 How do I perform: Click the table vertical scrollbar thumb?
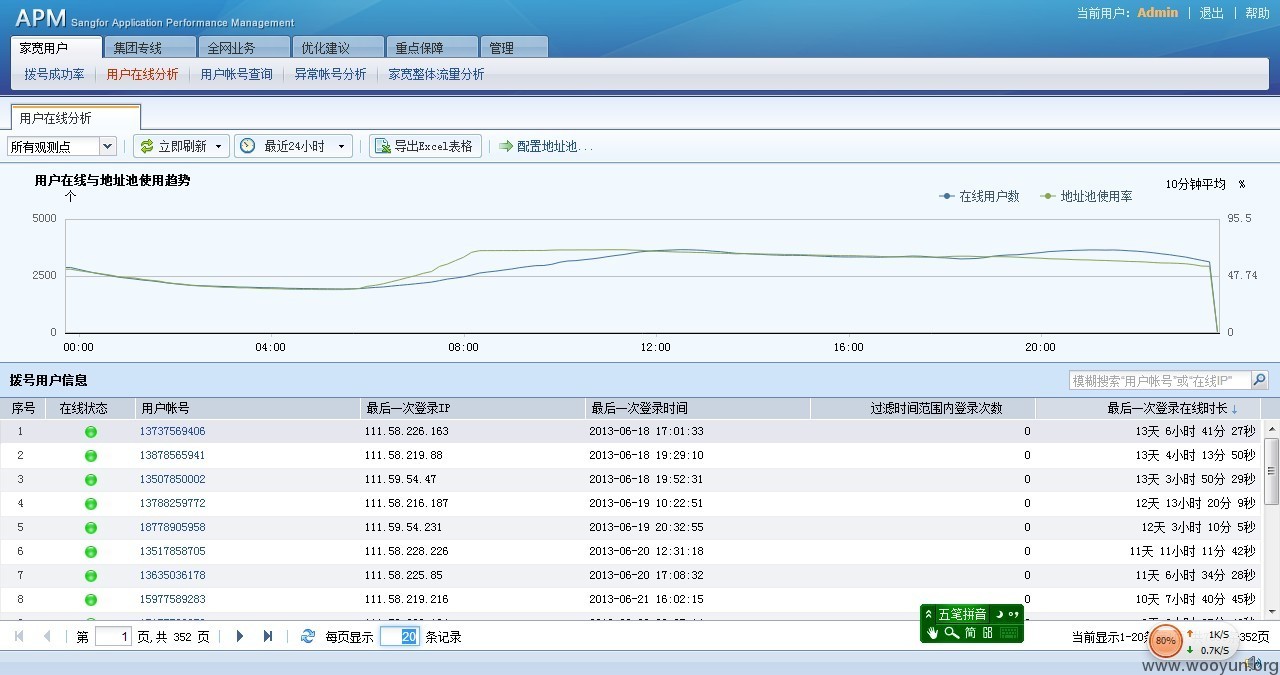(1272, 471)
